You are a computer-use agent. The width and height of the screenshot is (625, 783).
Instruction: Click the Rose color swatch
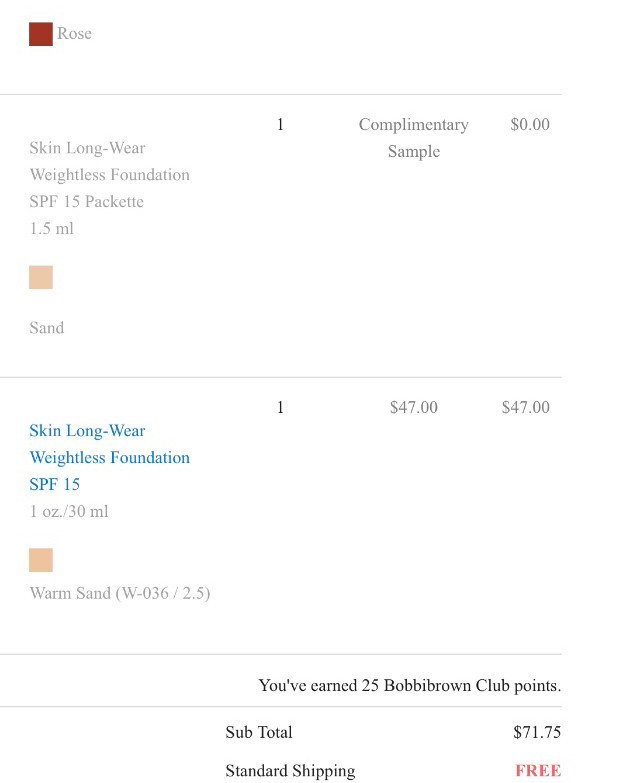pos(41,34)
